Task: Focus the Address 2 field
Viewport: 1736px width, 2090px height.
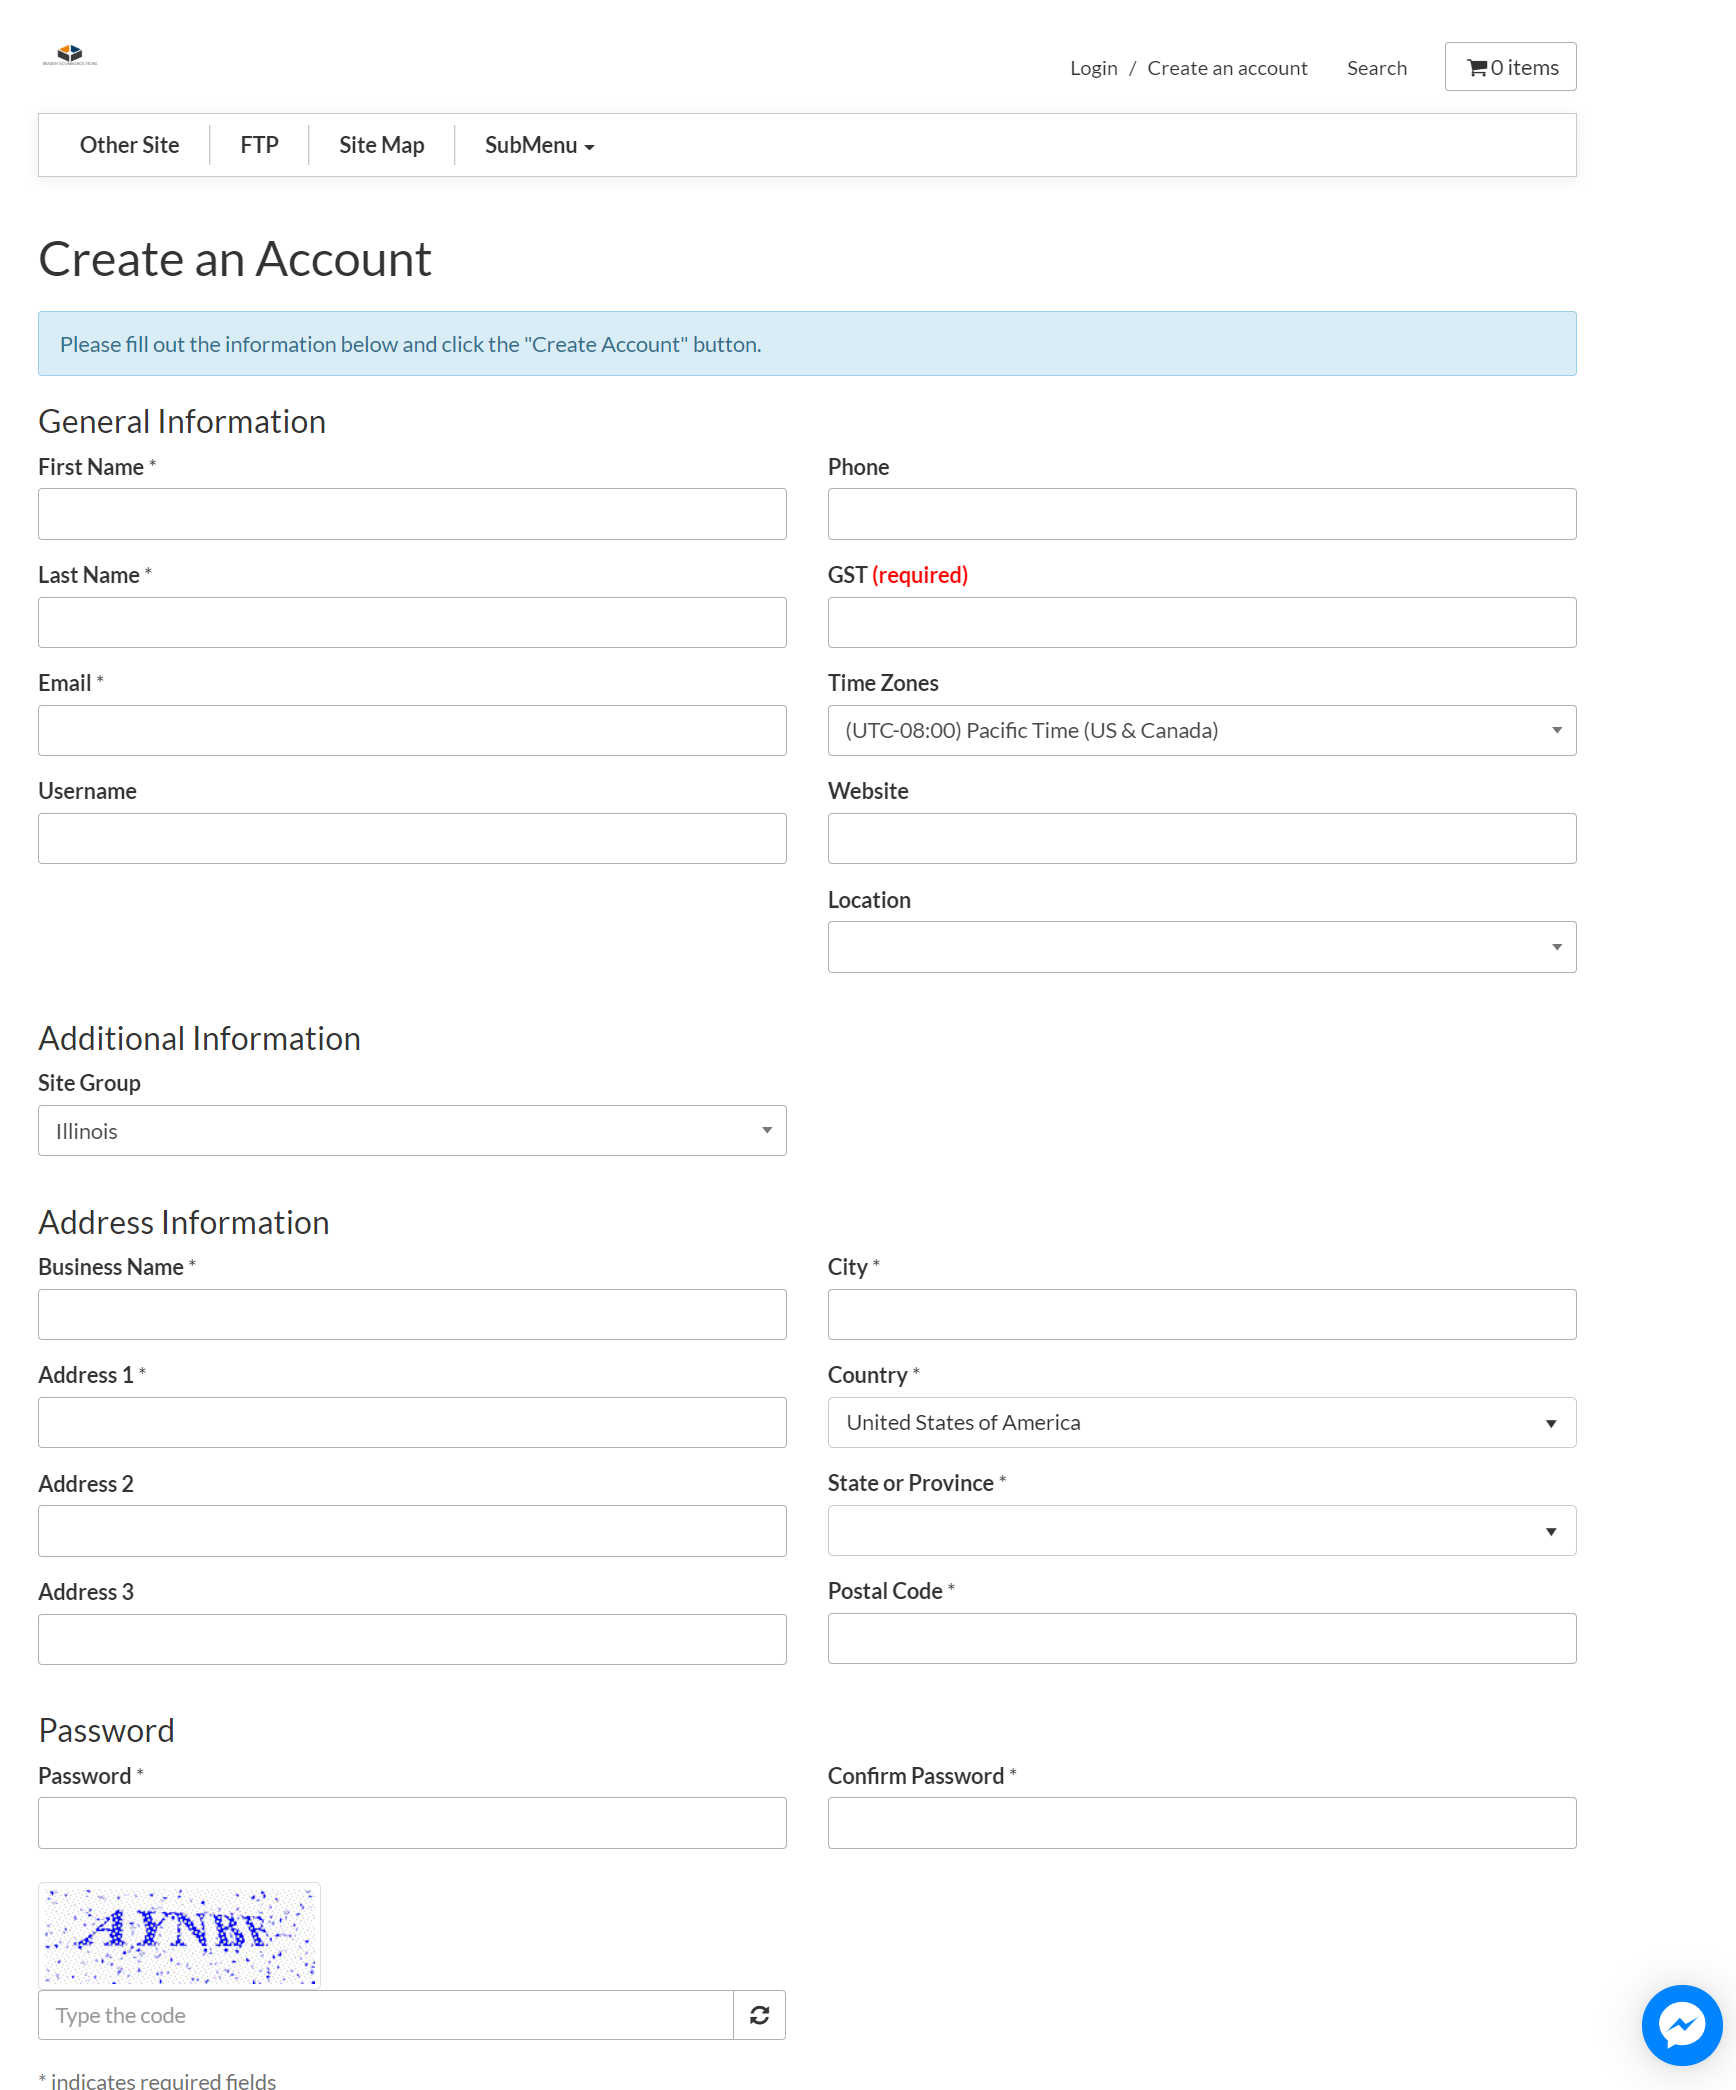Action: tap(412, 1531)
